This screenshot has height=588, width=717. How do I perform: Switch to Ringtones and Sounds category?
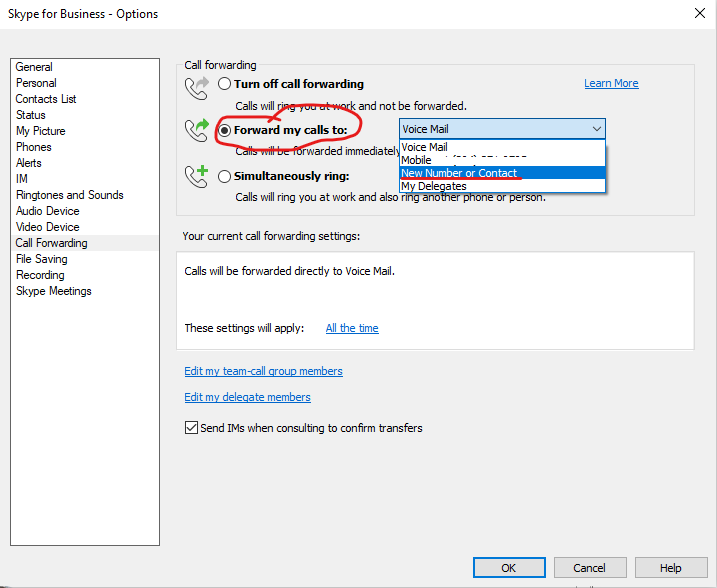(x=69, y=195)
